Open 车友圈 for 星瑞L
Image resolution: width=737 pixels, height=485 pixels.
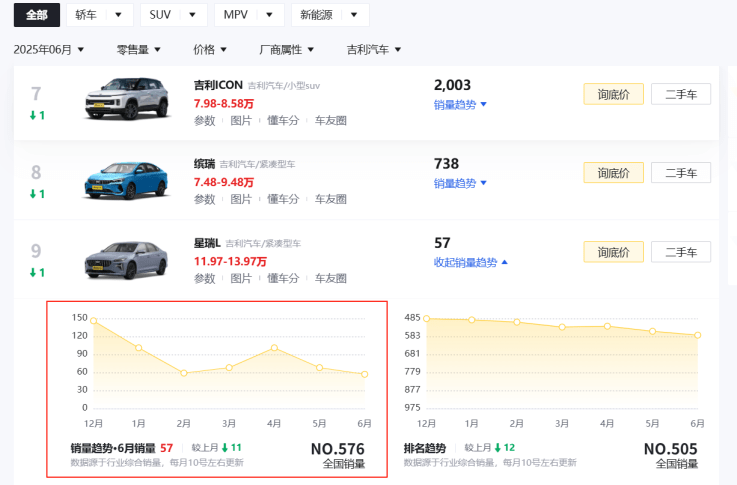[330, 279]
